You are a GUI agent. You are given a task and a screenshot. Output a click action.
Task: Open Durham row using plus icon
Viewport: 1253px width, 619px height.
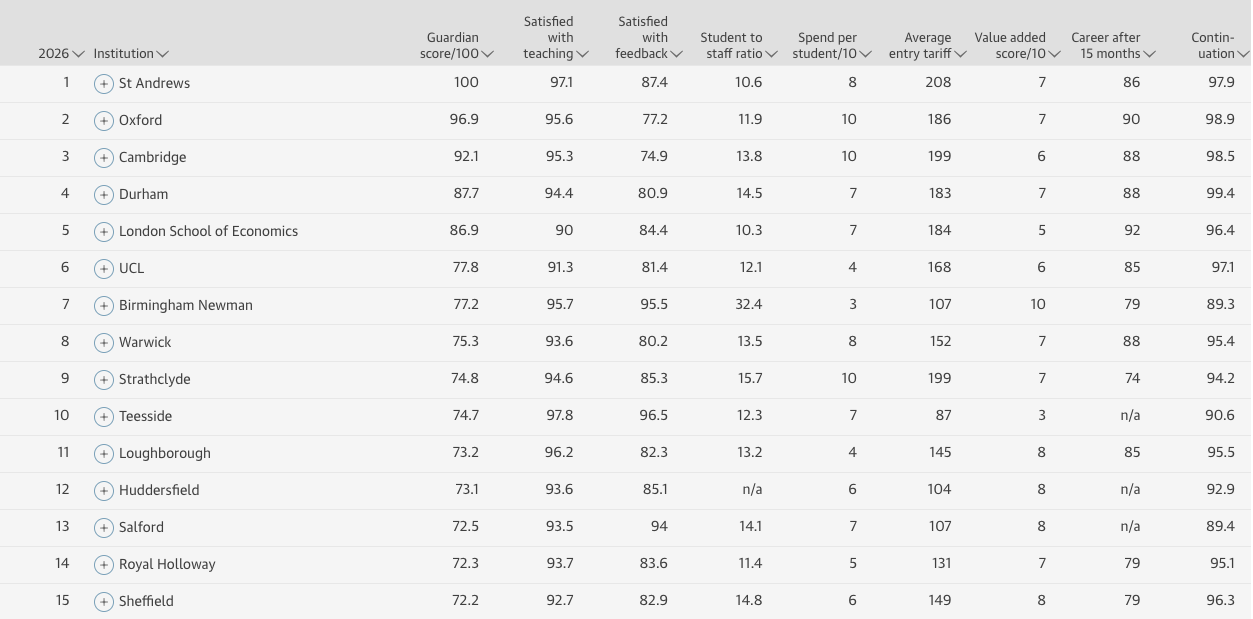pos(104,195)
